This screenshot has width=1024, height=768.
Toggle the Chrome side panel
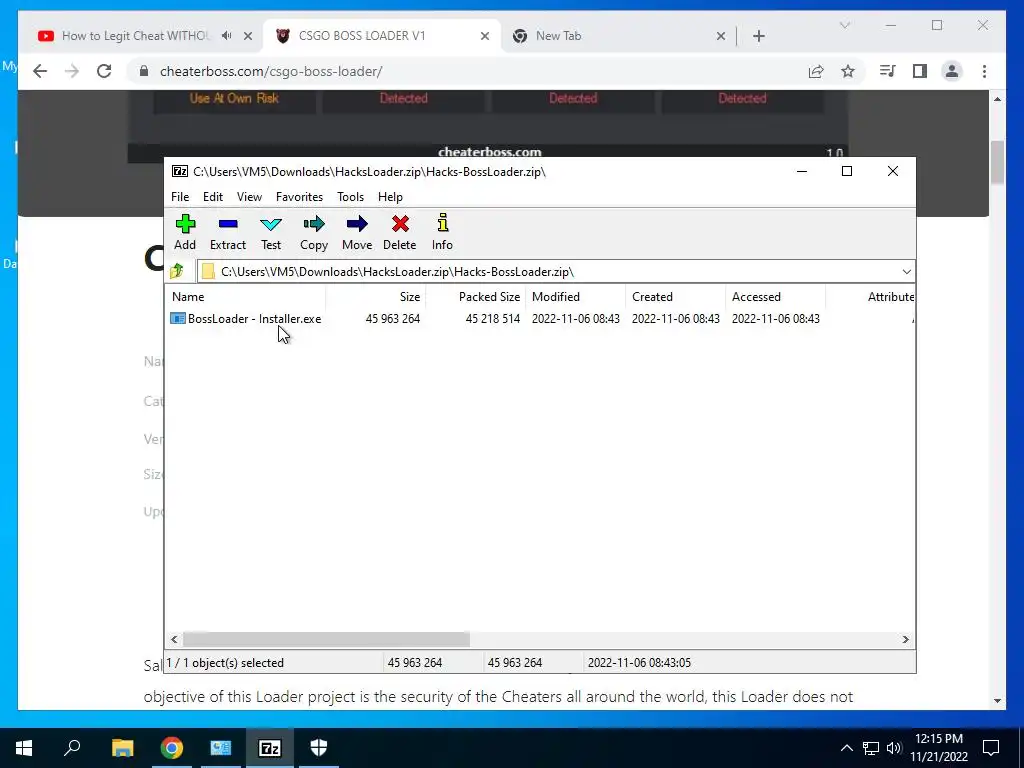[920, 71]
